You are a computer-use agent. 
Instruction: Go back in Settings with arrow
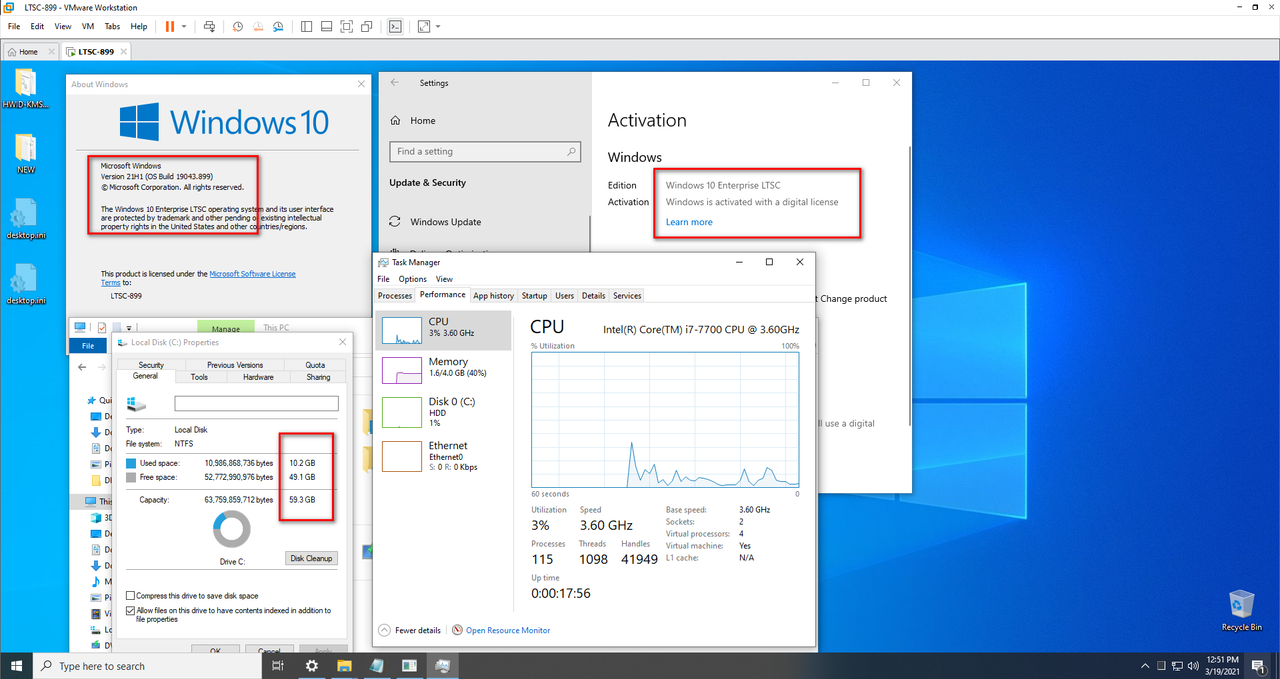[x=396, y=83]
